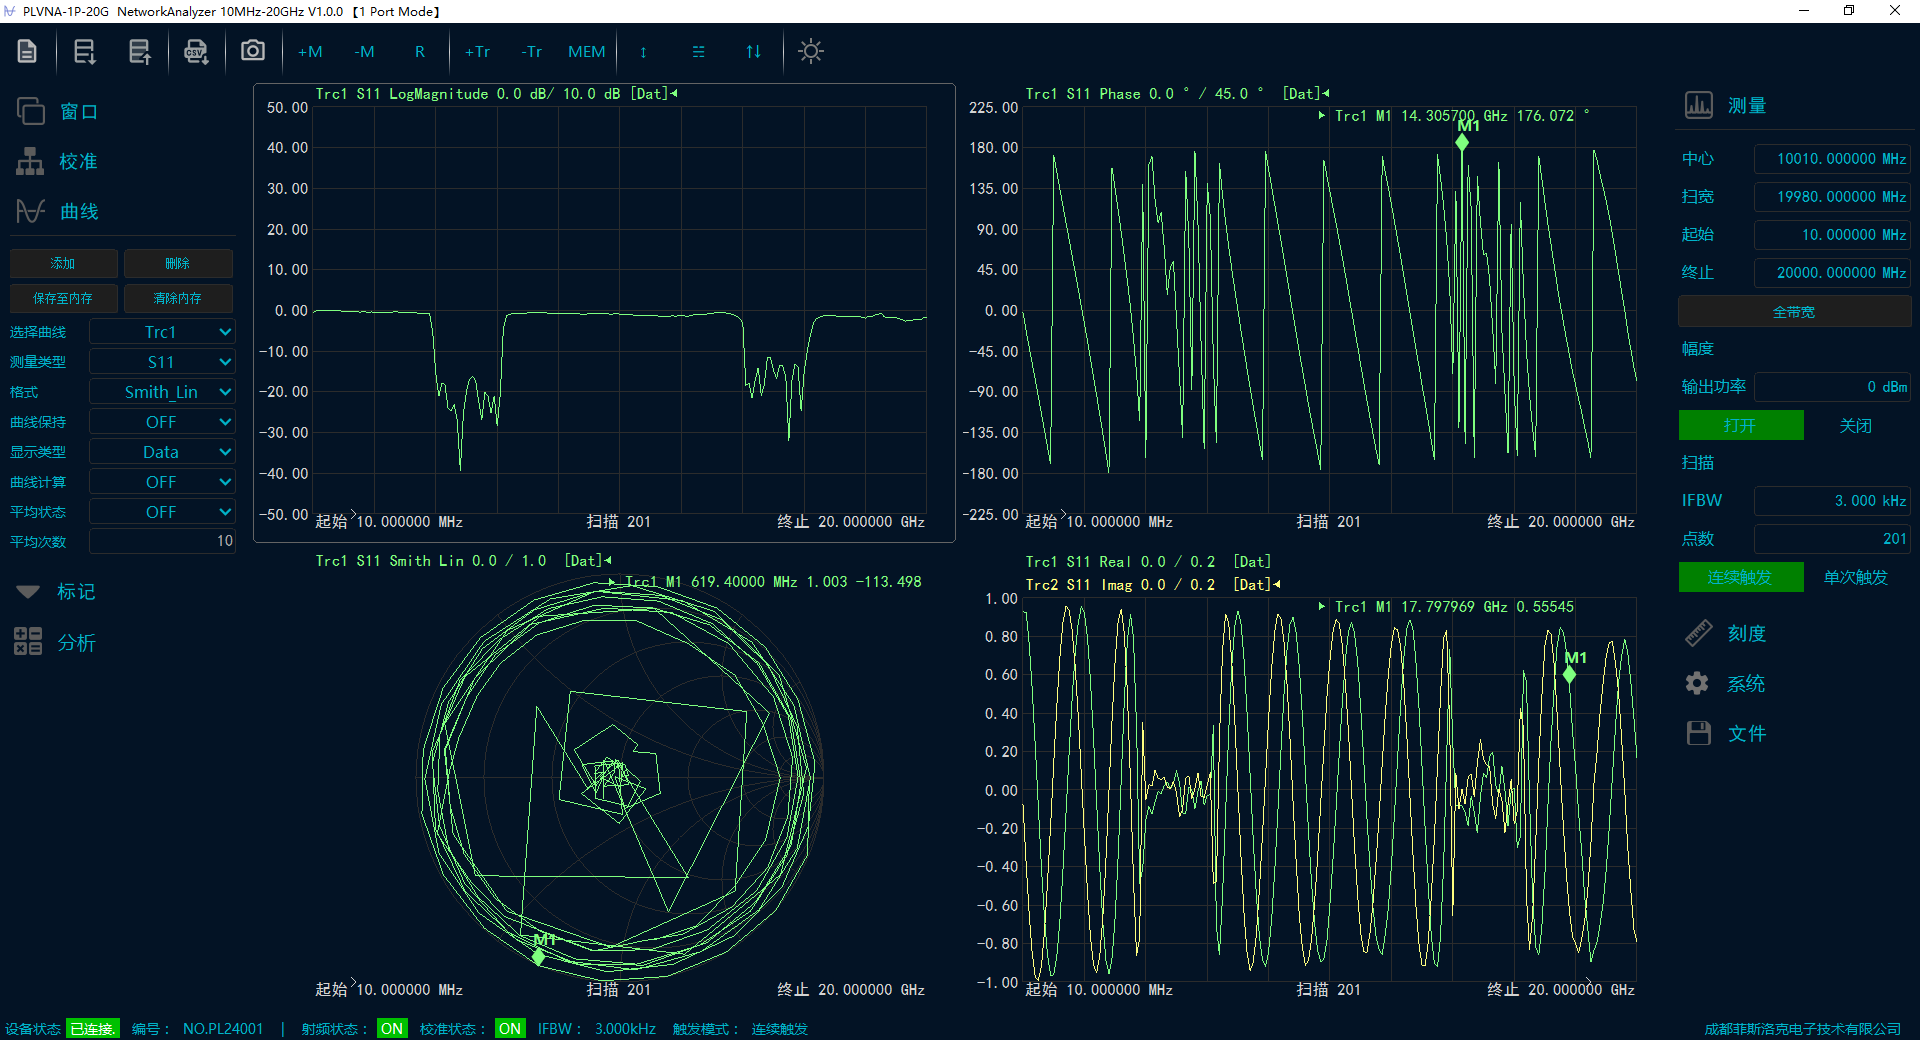Open the 刻度 scale panel
Screen dimensions: 1920x1040
1726,633
